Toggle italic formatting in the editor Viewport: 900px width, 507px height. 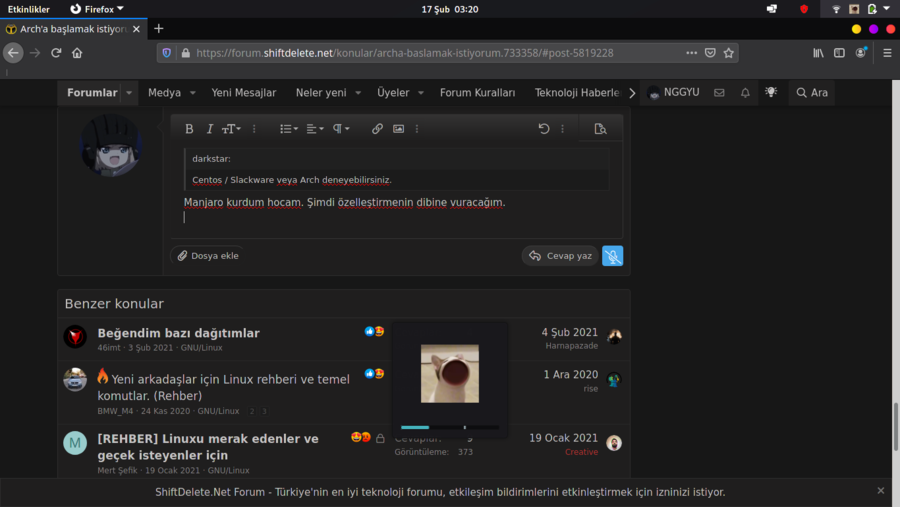pos(210,129)
